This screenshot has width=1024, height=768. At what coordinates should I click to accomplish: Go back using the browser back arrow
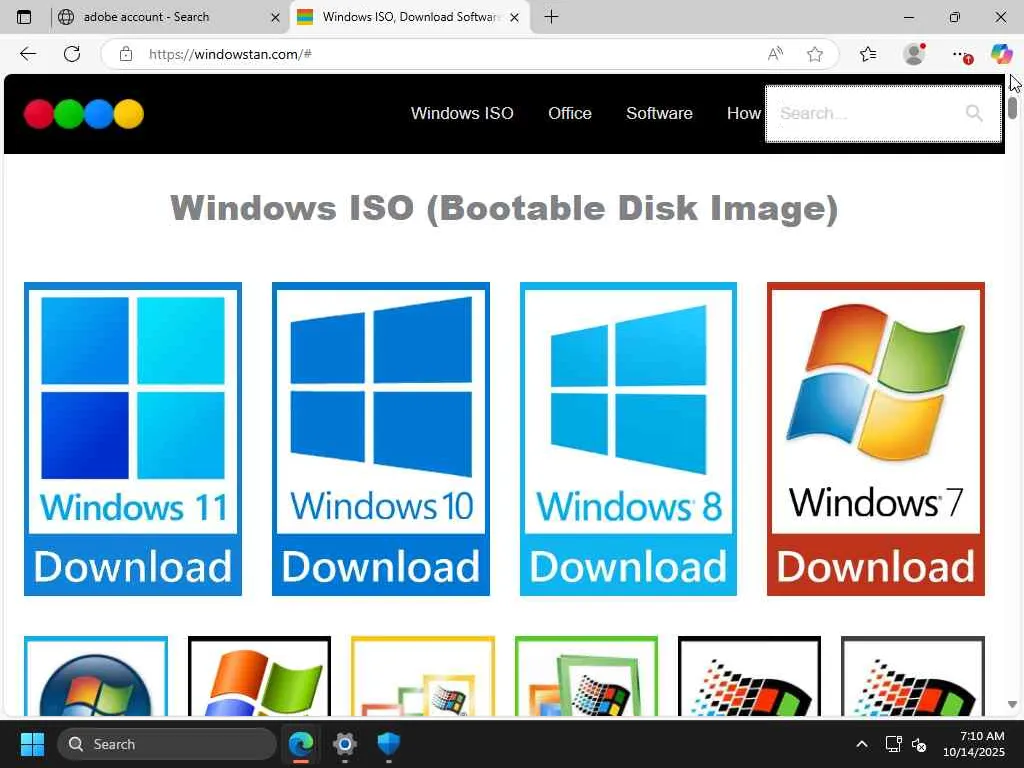coord(28,54)
